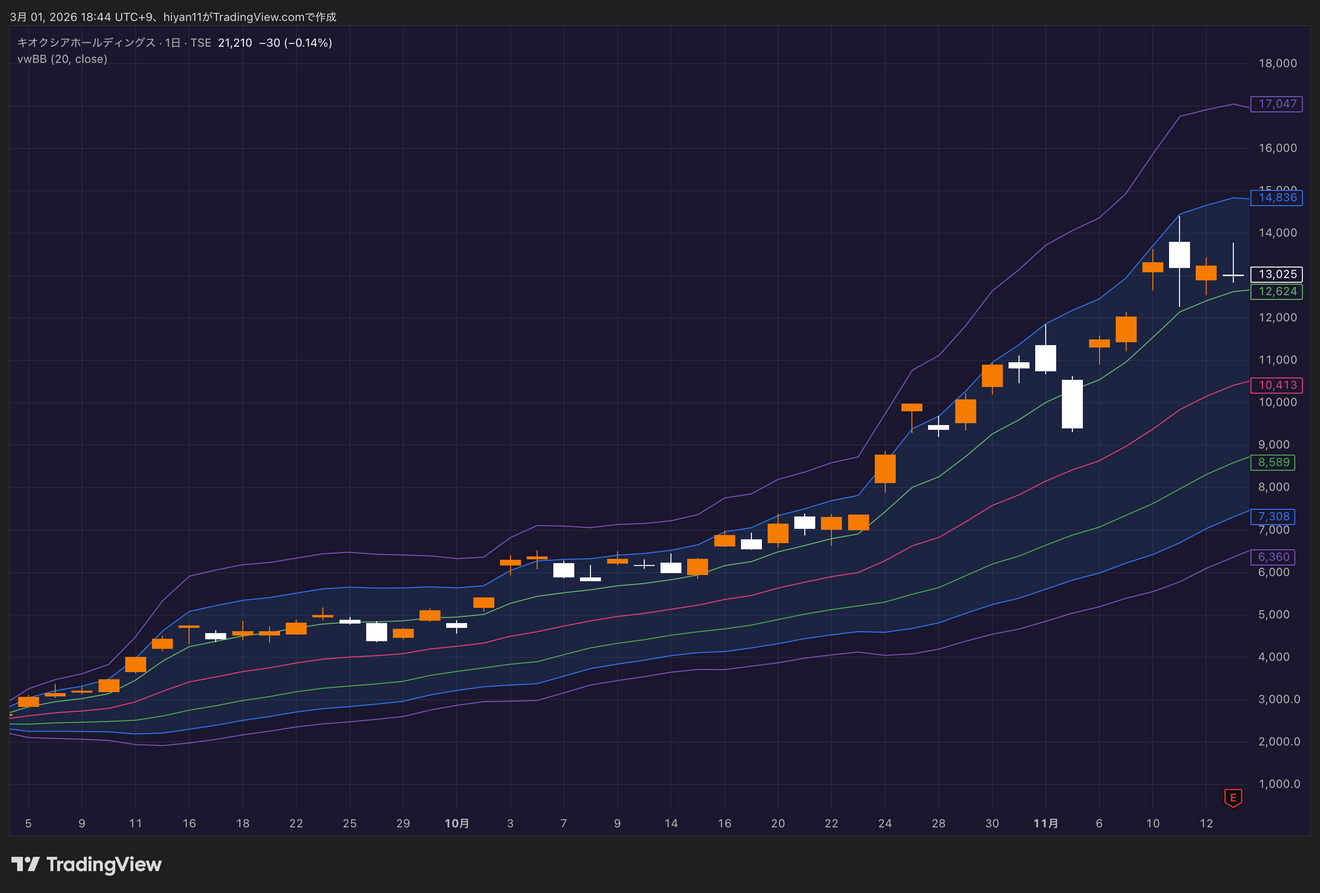Click the 16,000 price axis label
This screenshot has height=893, width=1320.
1278,148
